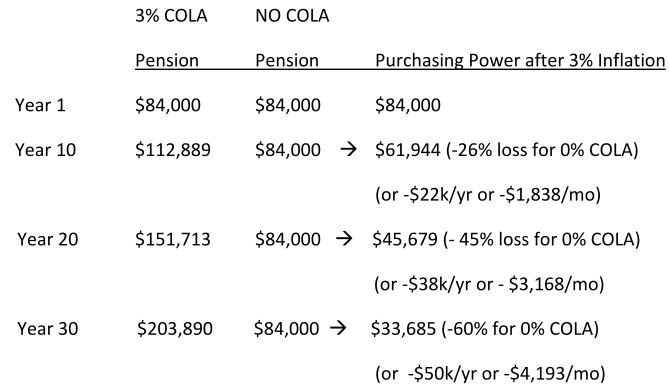This screenshot has width=669, height=390.
Task: Click the $33,685 purchasing power figure
Action: (403, 329)
